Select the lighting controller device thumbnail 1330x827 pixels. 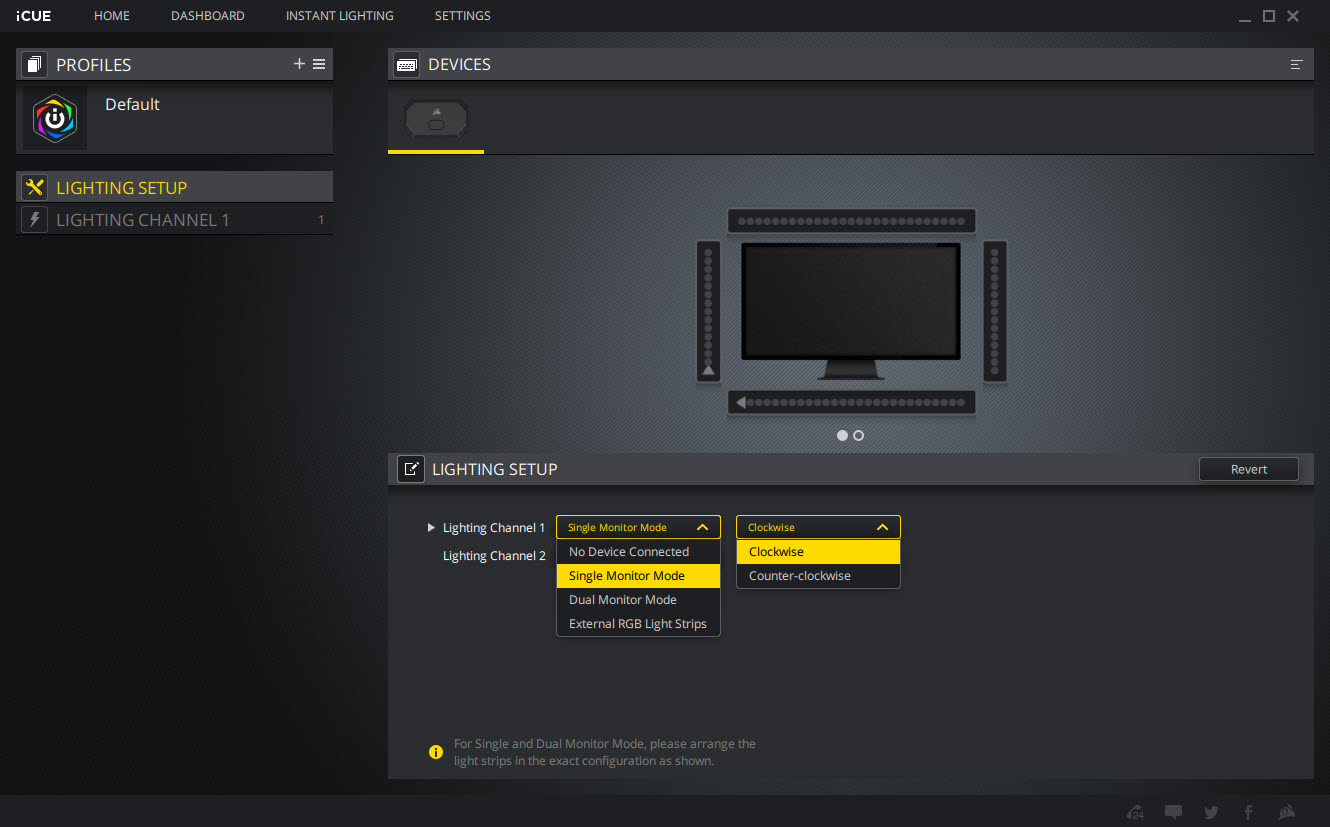[x=436, y=119]
